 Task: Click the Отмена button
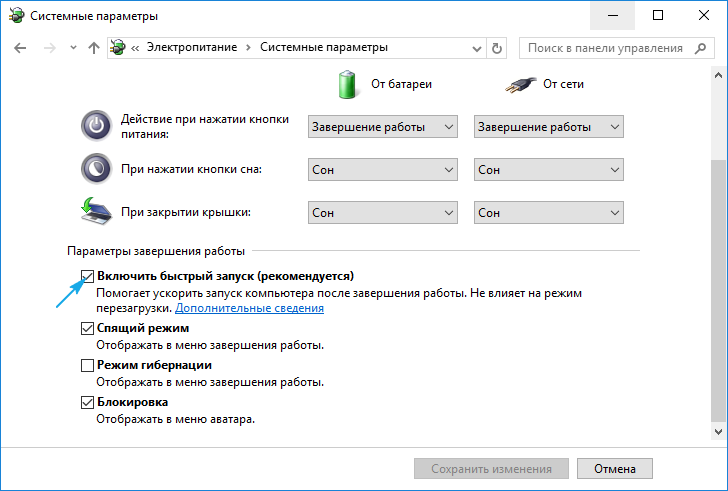[614, 468]
